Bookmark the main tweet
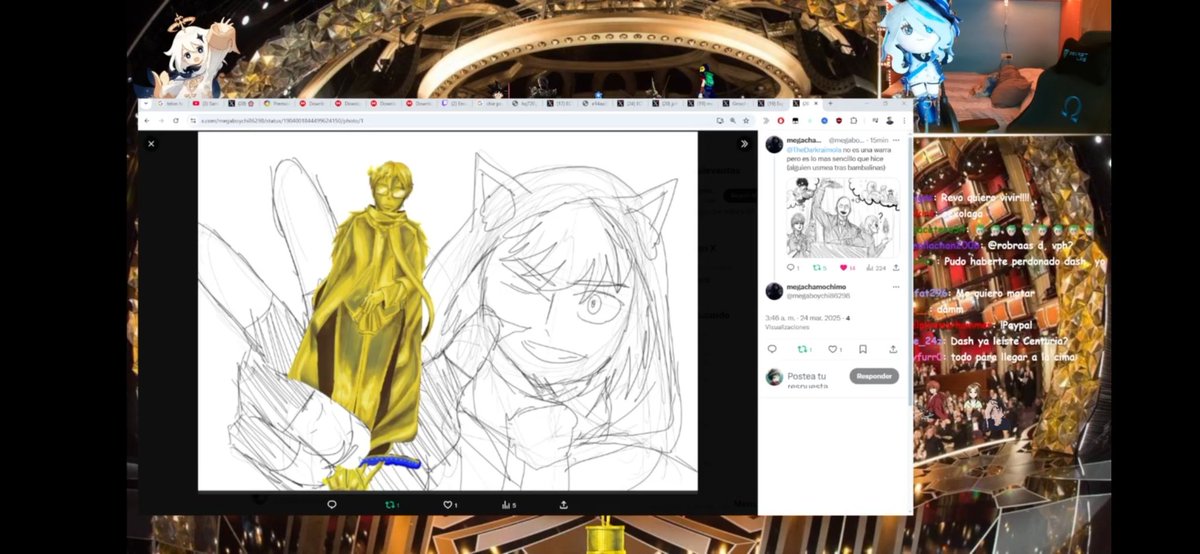 click(x=862, y=349)
